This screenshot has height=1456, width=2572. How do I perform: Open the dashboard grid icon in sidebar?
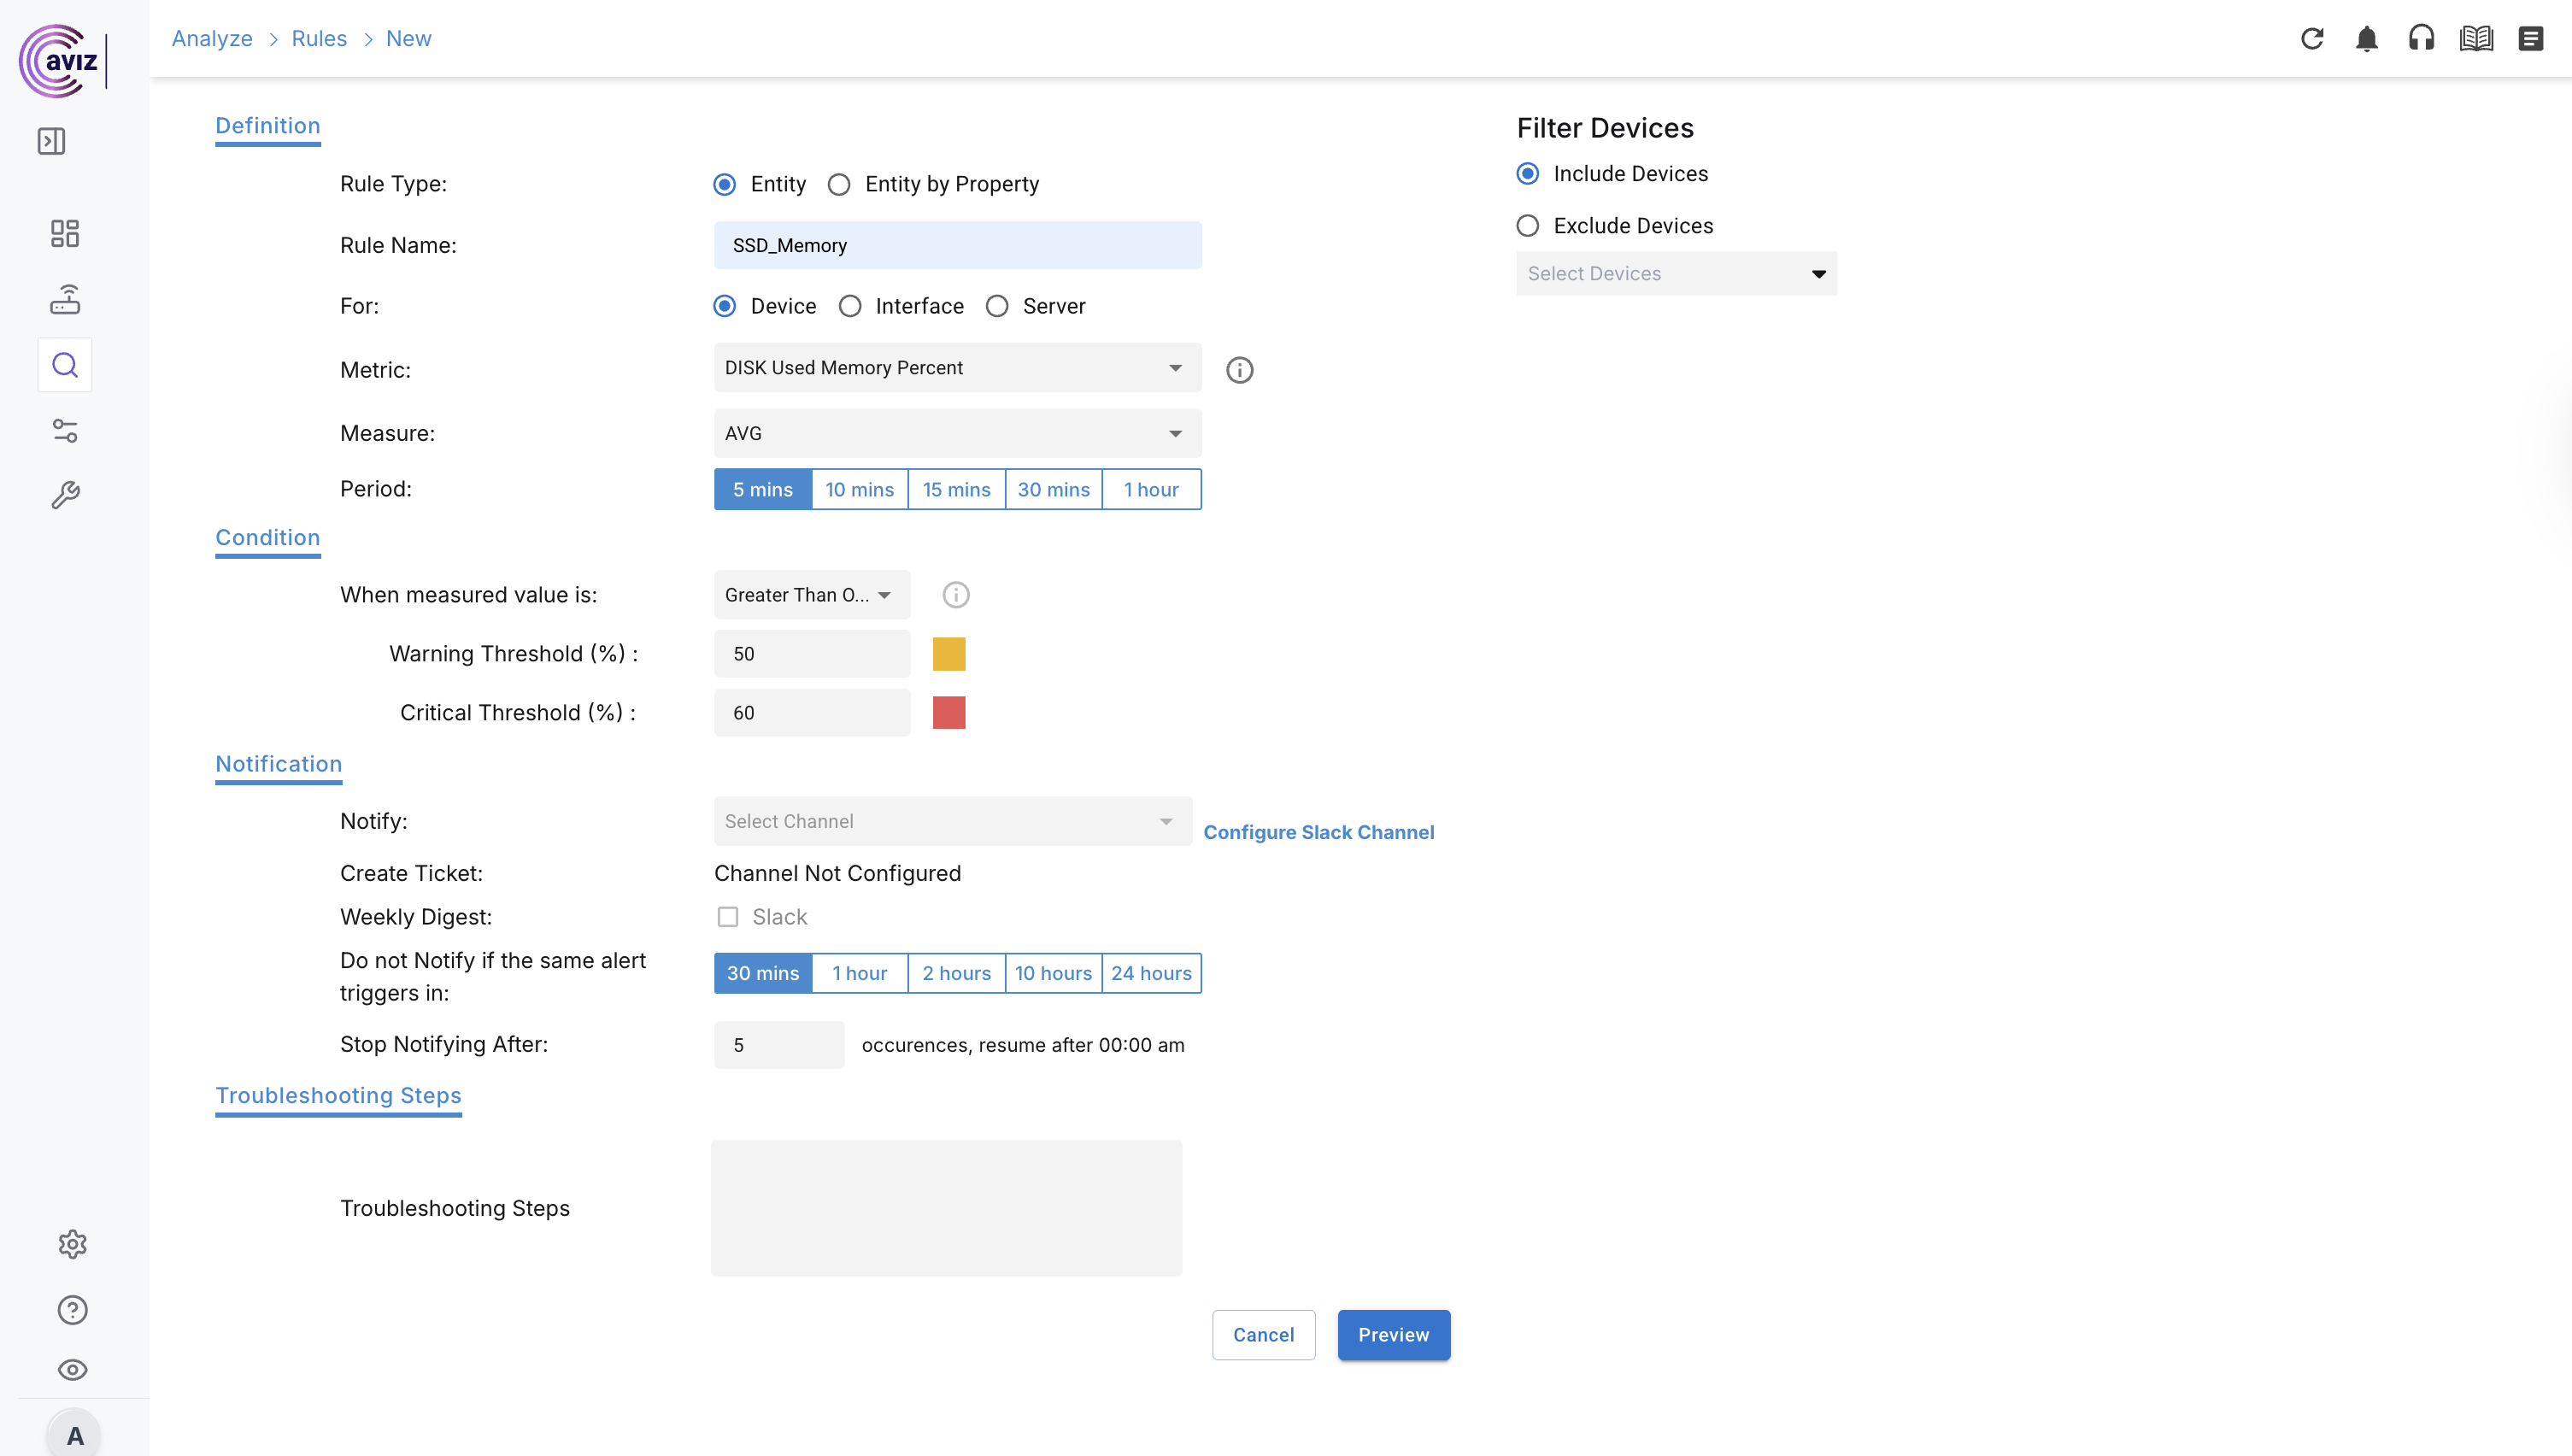65,233
